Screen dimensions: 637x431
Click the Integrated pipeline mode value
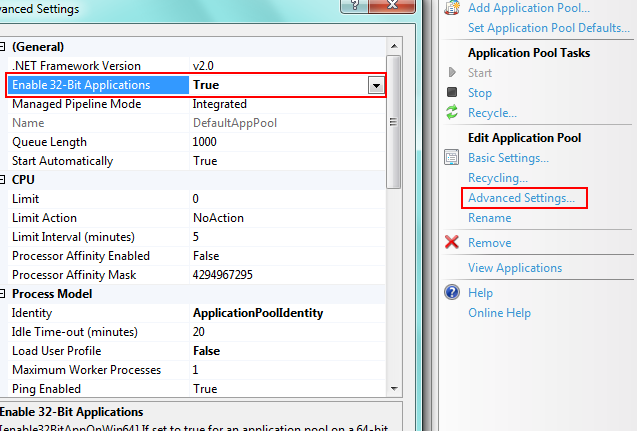[x=219, y=104]
